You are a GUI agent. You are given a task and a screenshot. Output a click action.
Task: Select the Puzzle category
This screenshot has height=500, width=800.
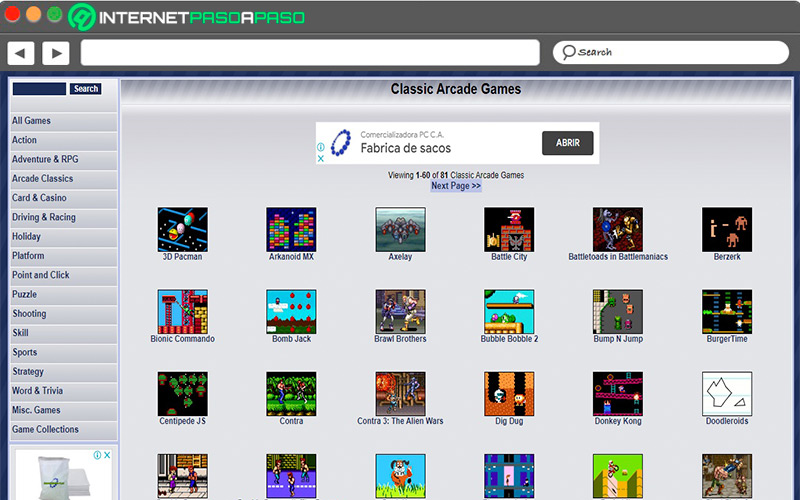[x=64, y=294]
